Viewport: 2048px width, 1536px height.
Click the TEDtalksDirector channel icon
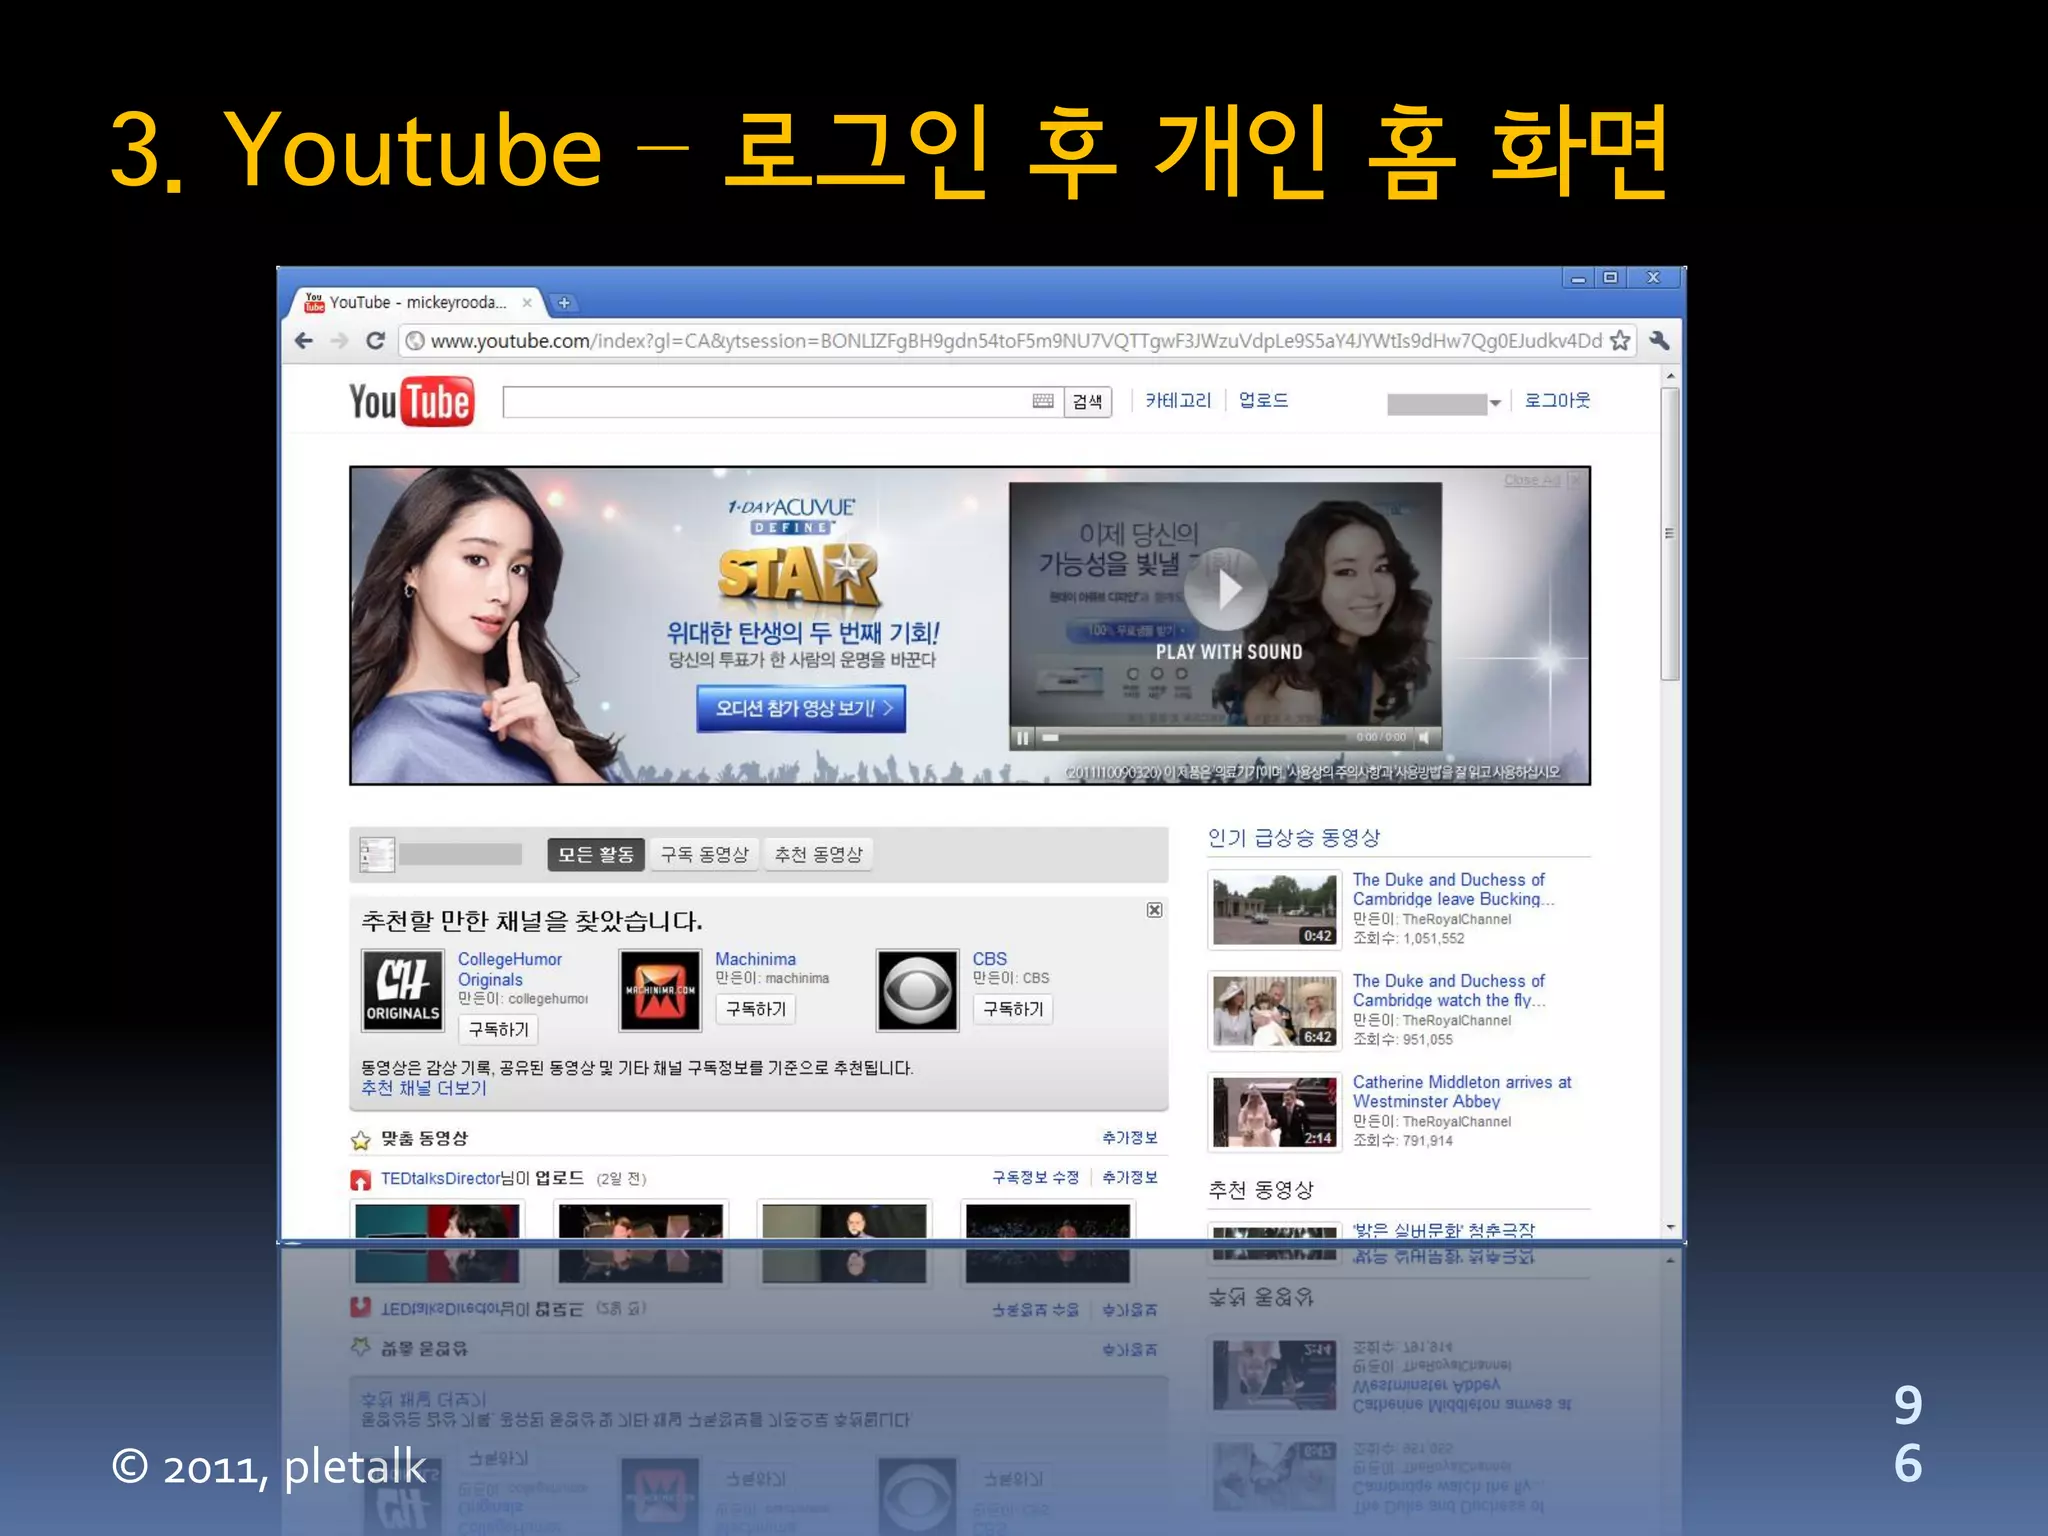point(361,1180)
